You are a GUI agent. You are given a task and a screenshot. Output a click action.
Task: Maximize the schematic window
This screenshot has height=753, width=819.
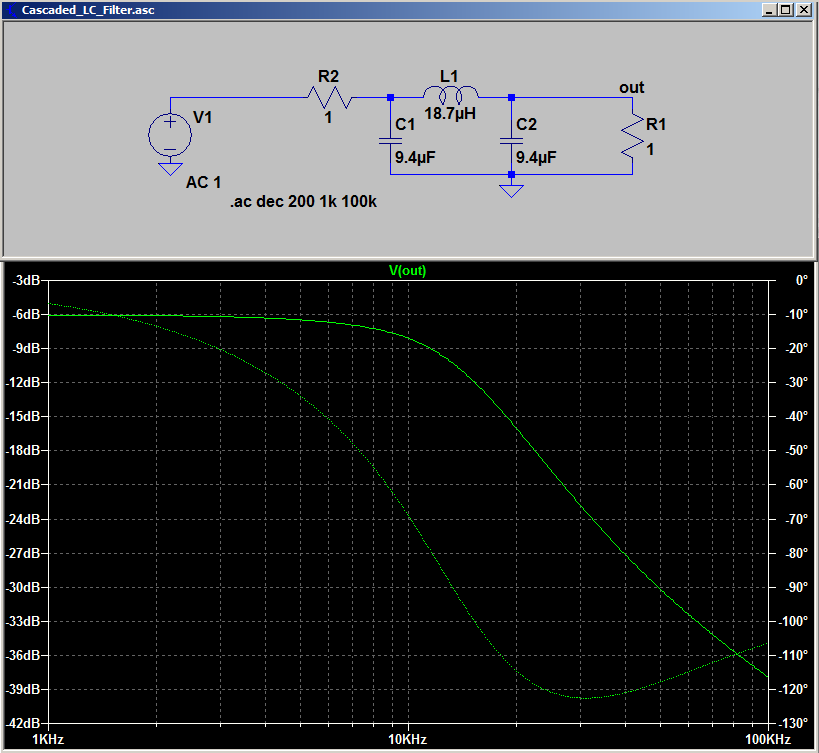[x=786, y=10]
